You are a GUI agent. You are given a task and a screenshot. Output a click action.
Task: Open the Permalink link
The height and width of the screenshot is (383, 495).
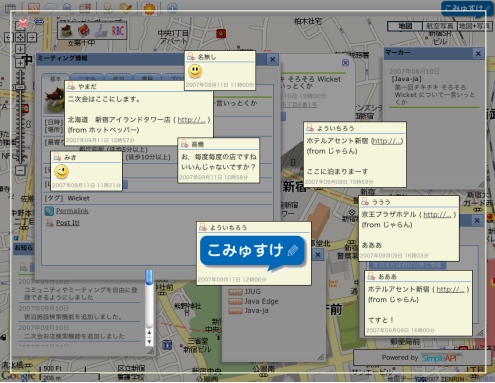click(x=72, y=211)
